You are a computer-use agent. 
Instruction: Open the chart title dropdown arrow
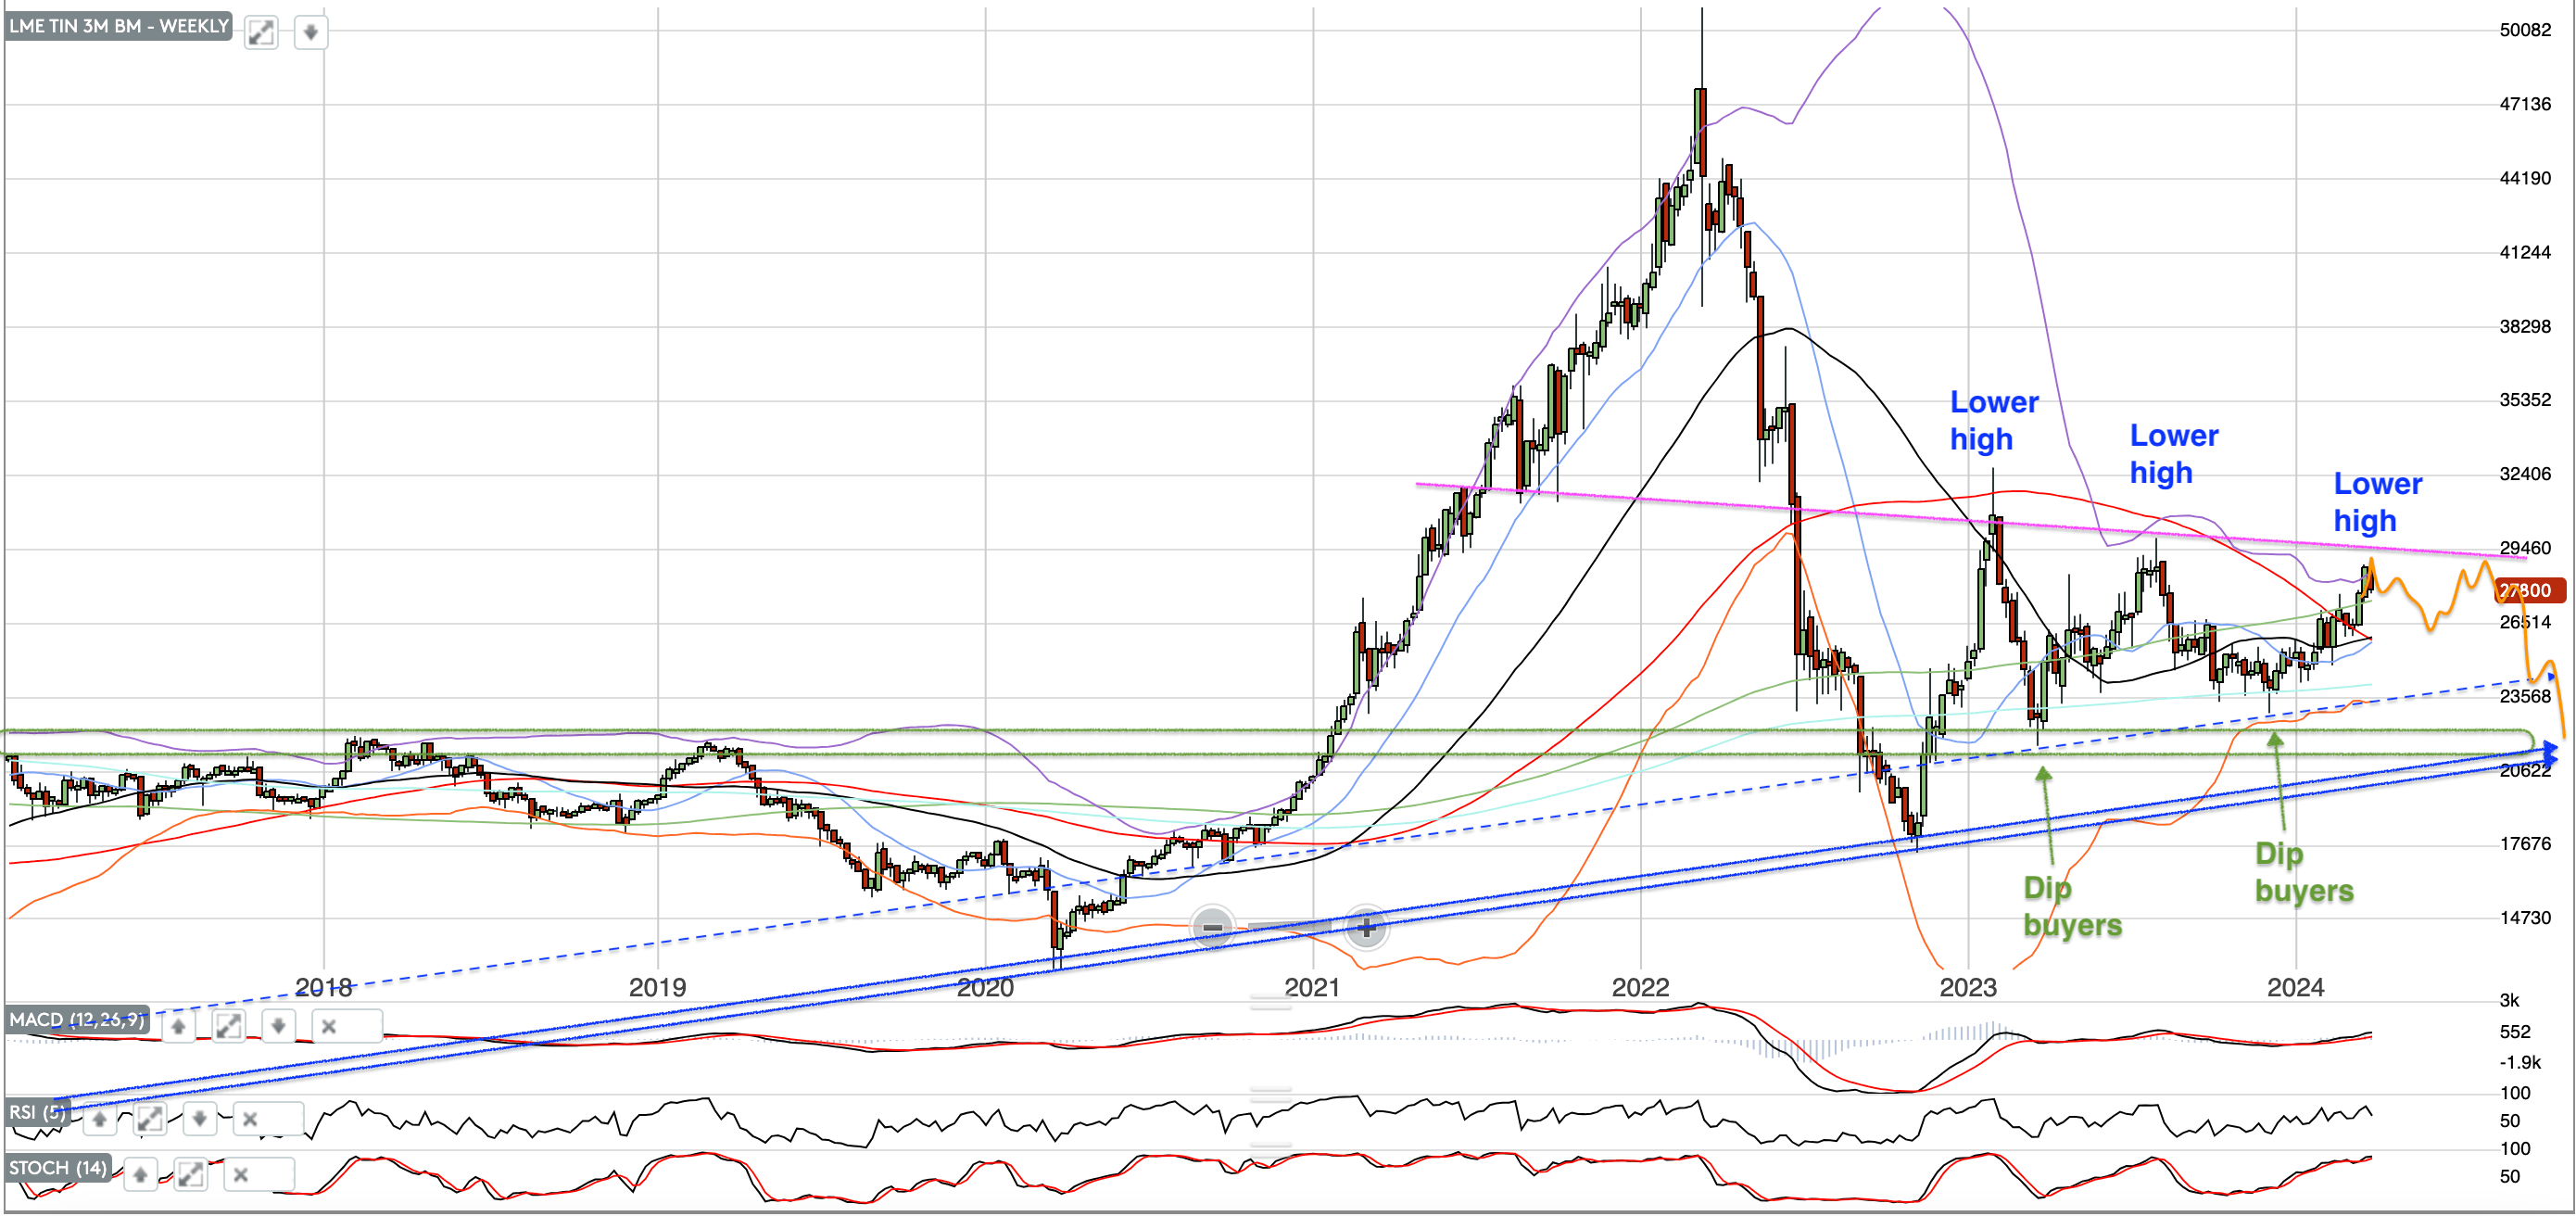[x=311, y=33]
